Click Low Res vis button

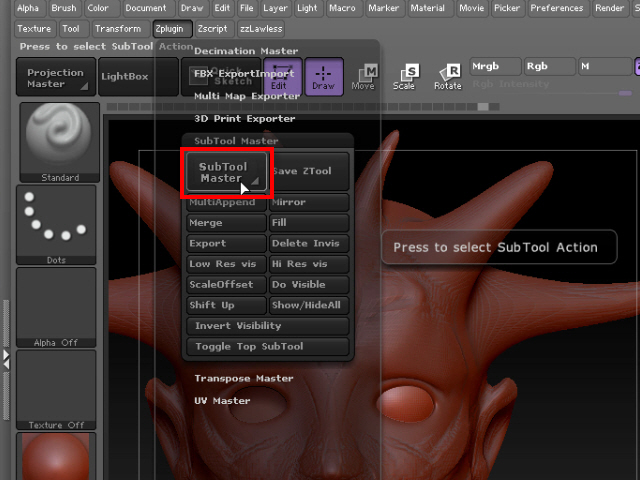pyautogui.click(x=227, y=264)
